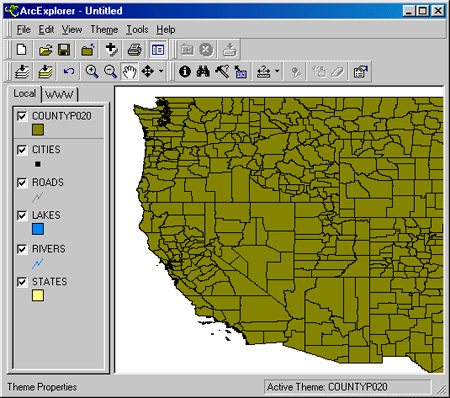Select the LAKES theme name
The height and width of the screenshot is (398, 450).
(x=46, y=215)
